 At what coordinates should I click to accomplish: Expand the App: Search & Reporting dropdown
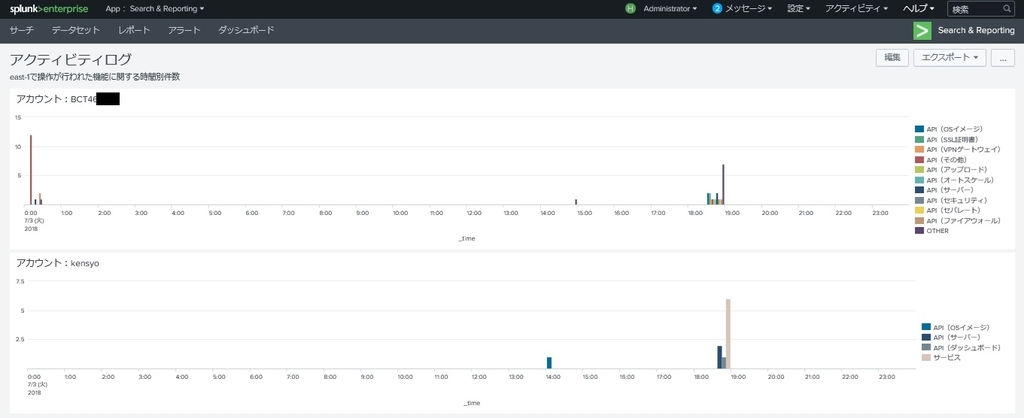coord(155,9)
